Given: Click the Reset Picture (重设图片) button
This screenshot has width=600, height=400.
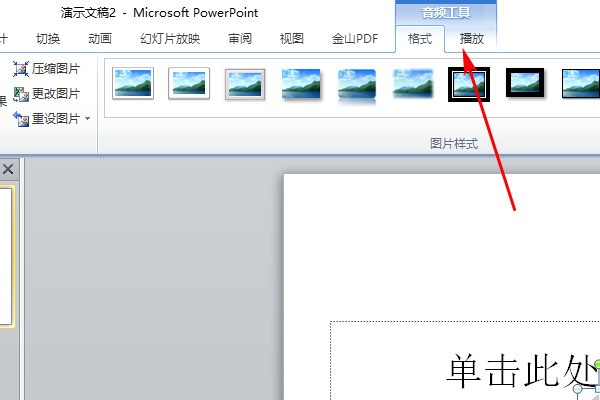Looking at the screenshot, I should coord(46,119).
